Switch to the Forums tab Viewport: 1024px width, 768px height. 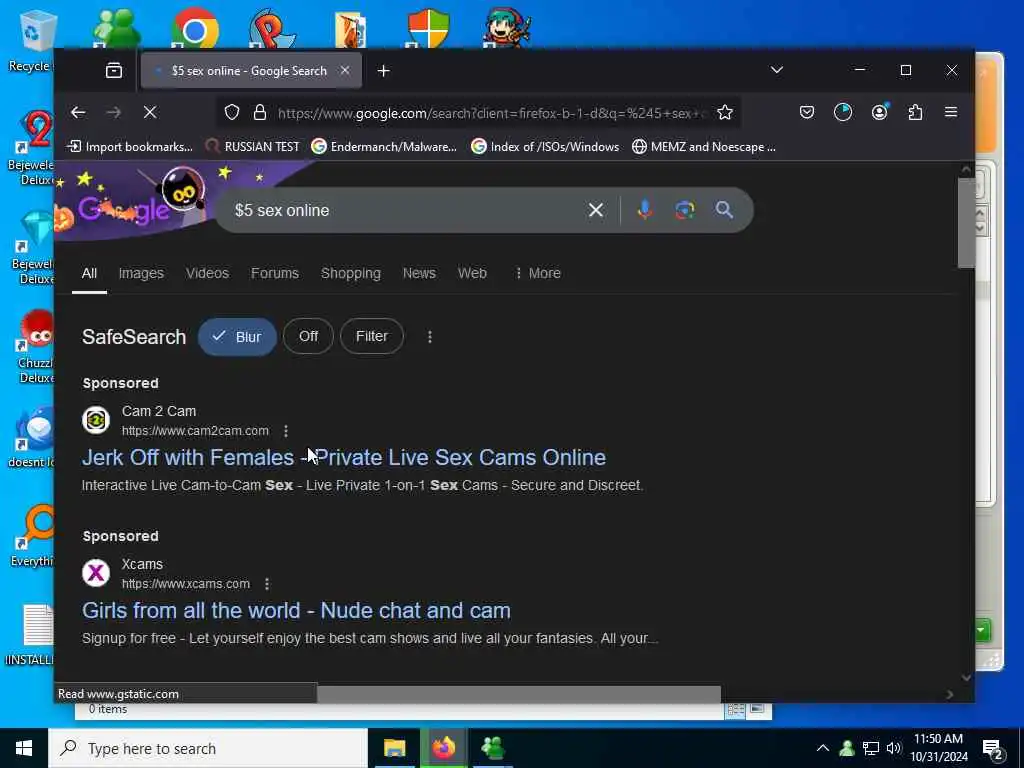click(275, 273)
